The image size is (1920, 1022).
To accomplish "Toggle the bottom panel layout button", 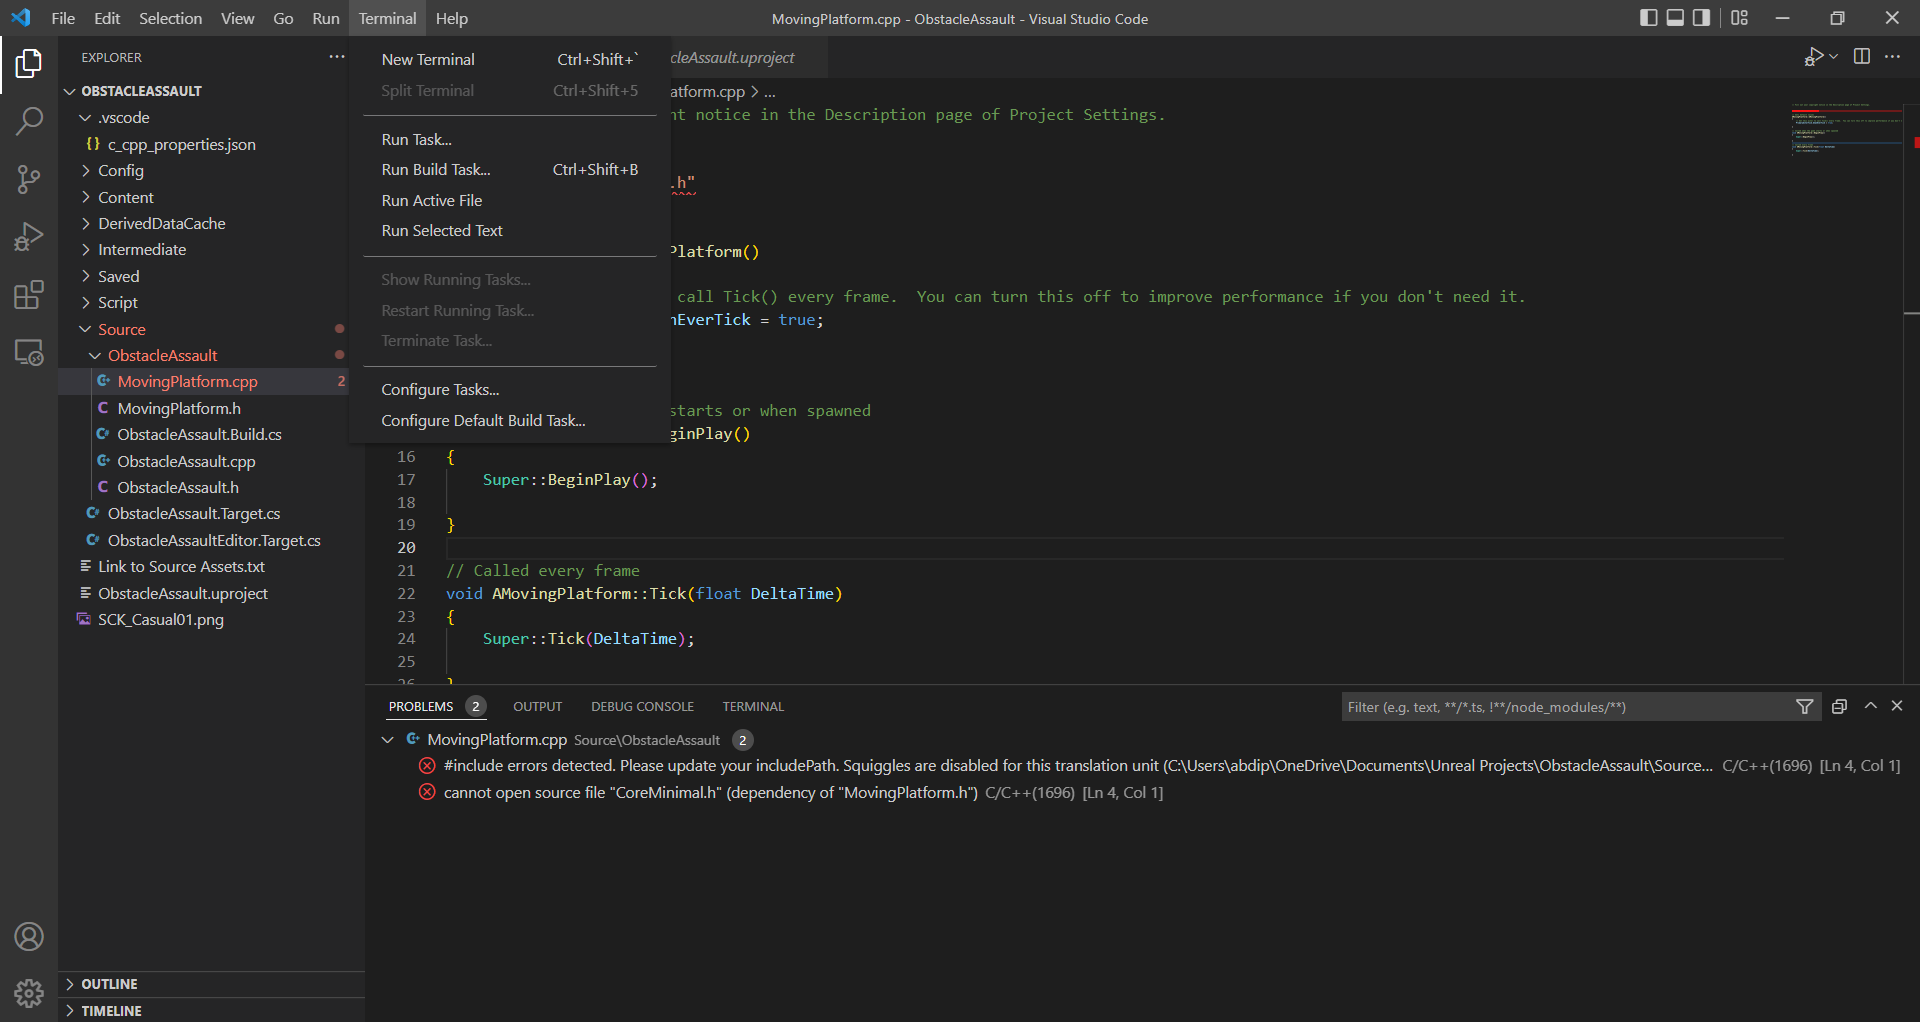I will click(x=1675, y=18).
